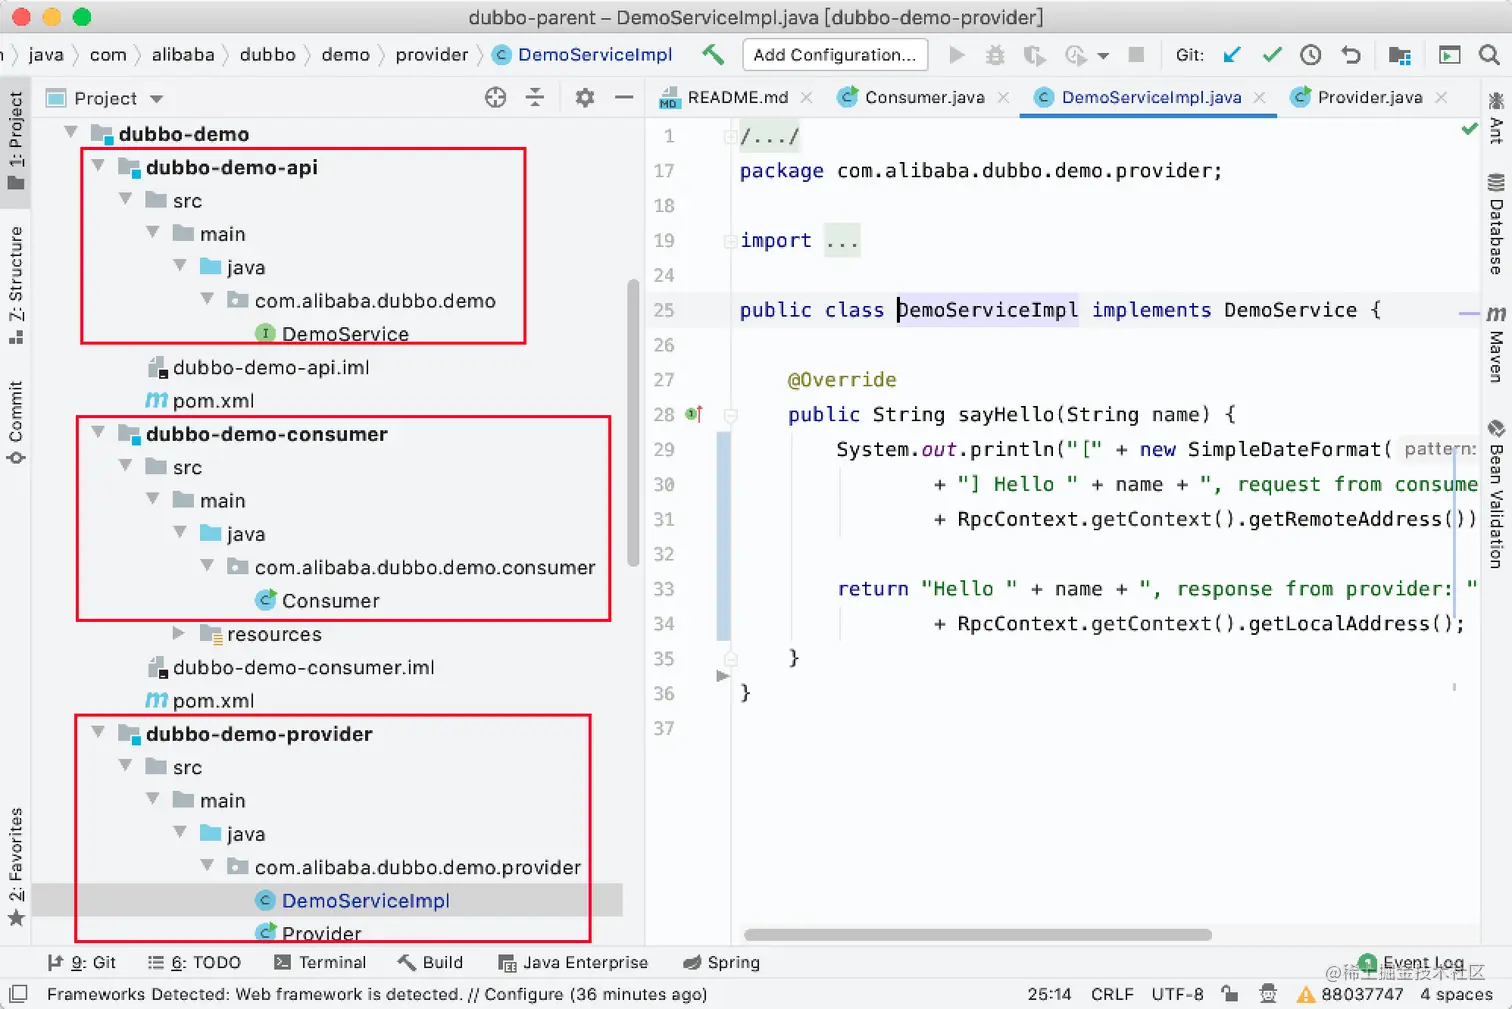The image size is (1512, 1009).
Task: Collapse the dubbo-demo root folder
Action: click(x=71, y=133)
